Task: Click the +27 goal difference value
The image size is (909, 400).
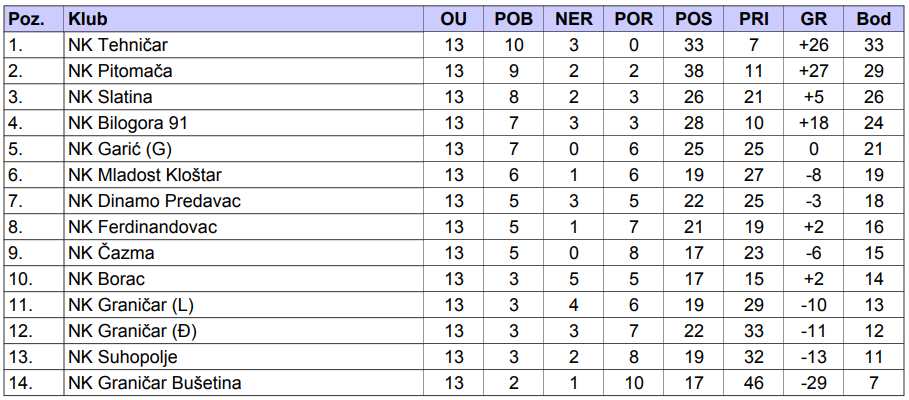Action: 813,71
